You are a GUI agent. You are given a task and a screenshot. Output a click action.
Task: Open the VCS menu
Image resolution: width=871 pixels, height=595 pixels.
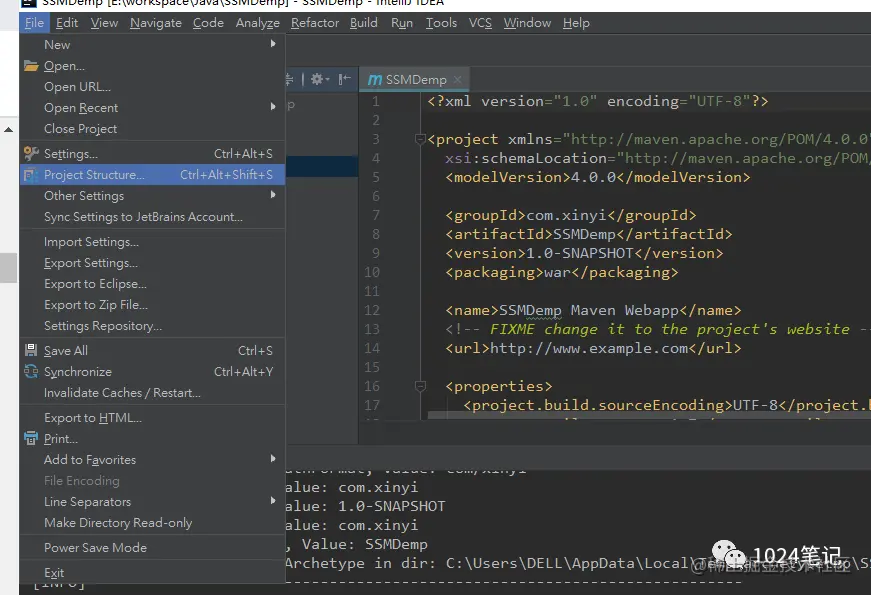point(480,23)
